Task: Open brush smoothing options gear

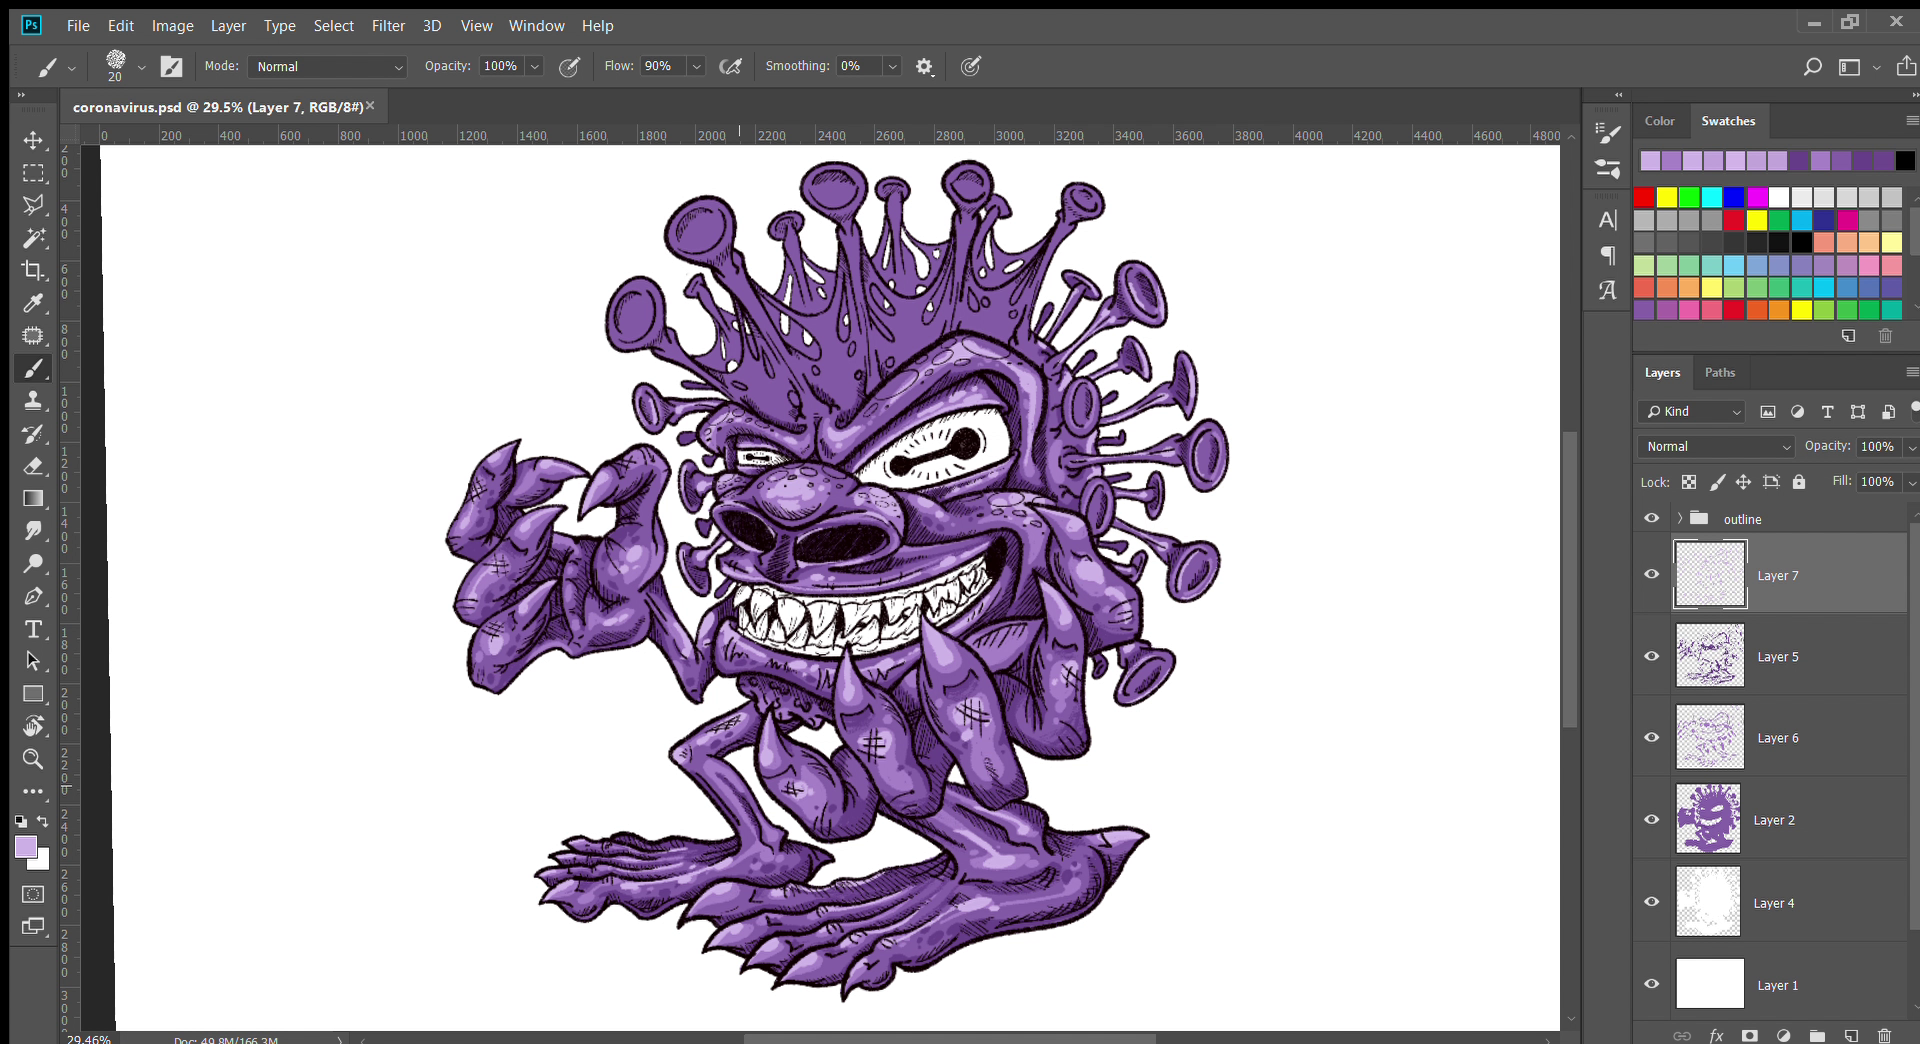Action: tap(924, 67)
